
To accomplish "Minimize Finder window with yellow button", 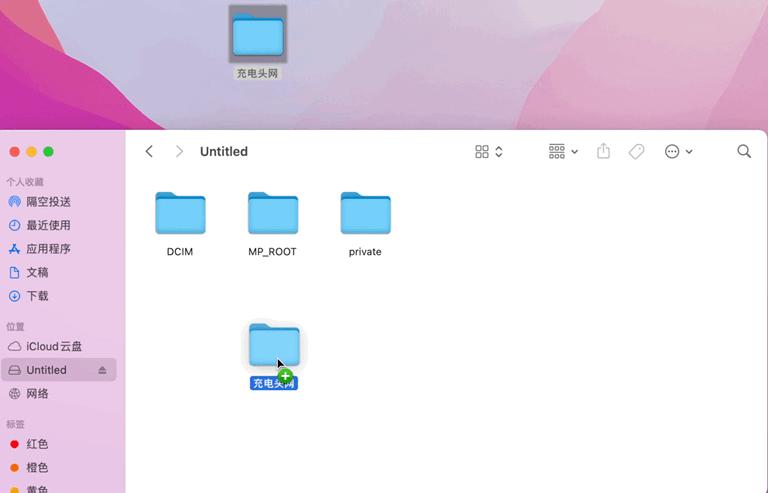I will [31, 152].
